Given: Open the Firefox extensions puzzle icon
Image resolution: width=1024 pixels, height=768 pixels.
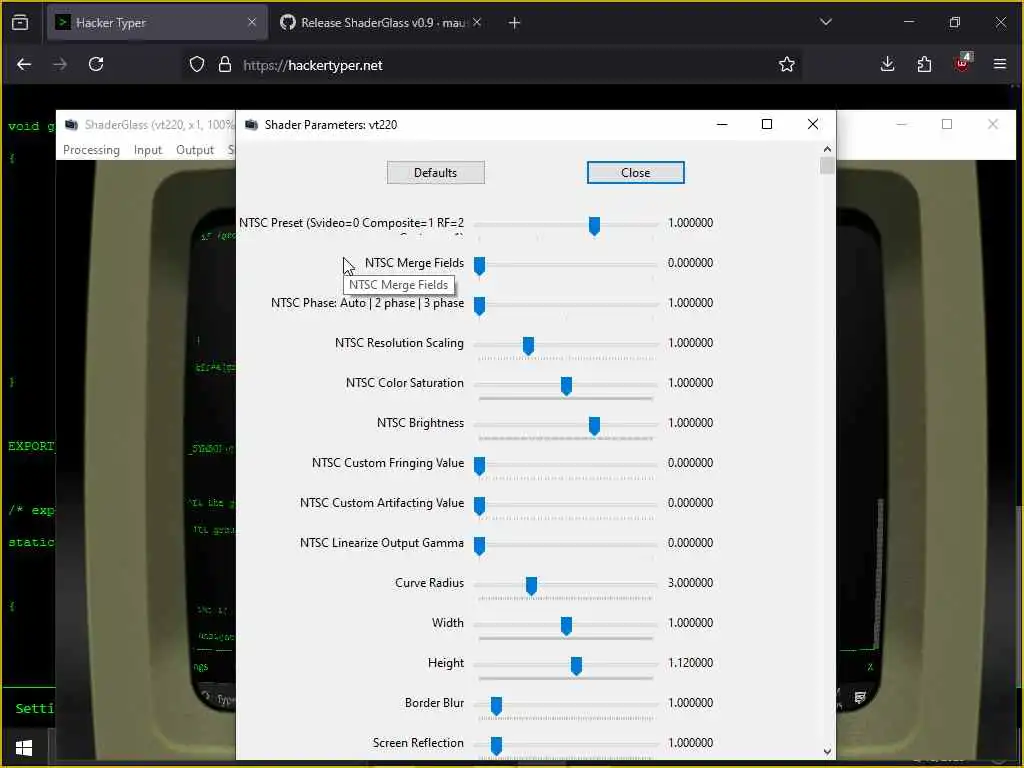Looking at the screenshot, I should point(924,64).
